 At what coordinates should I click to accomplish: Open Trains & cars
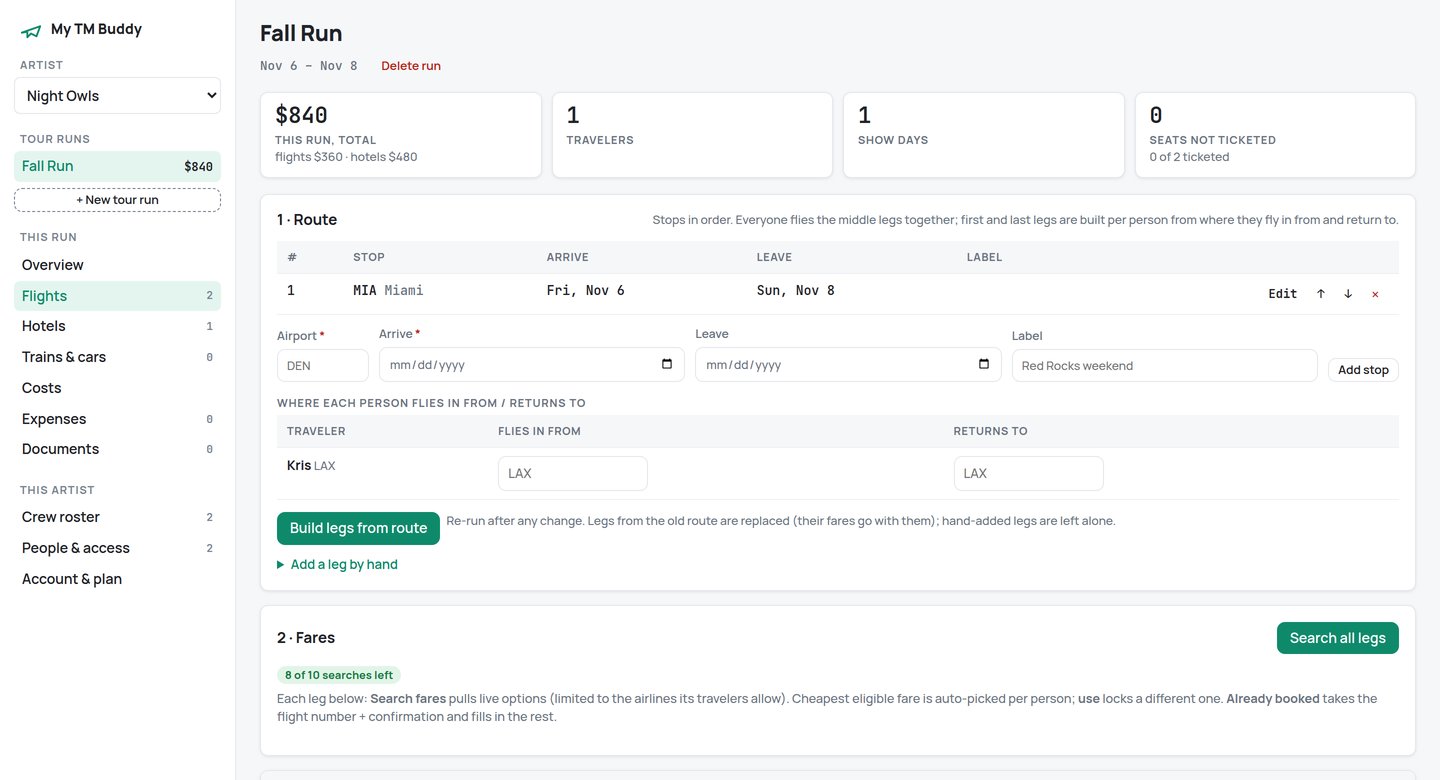tap(117, 357)
